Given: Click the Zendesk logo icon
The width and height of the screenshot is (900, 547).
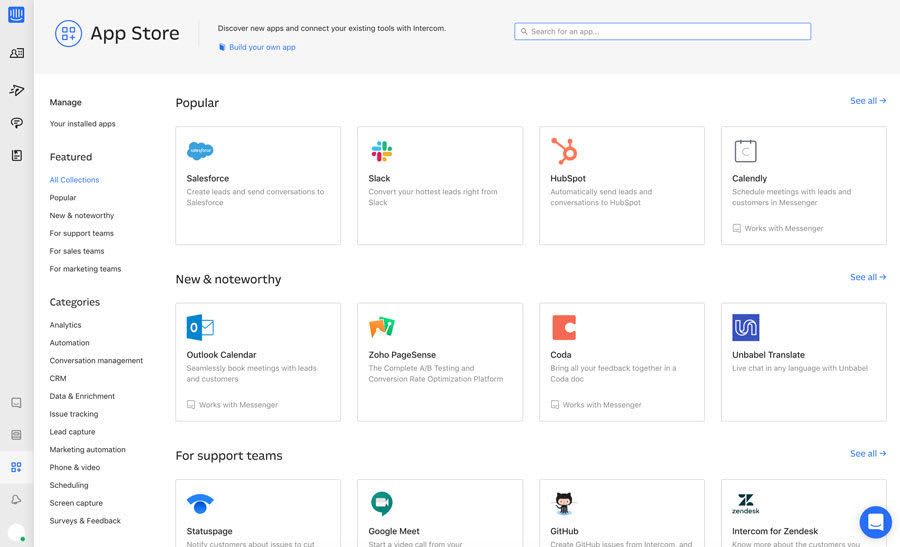Looking at the screenshot, I should (746, 503).
